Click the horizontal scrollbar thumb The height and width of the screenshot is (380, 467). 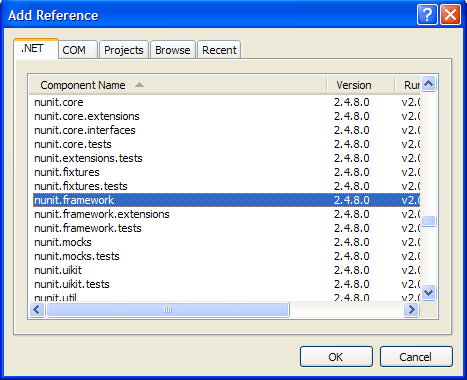click(x=168, y=310)
